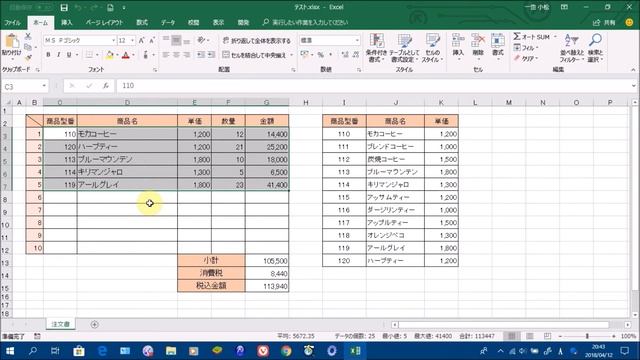Click the Name Box showing C3
Screen dimensions: 640x360
pos(21,86)
